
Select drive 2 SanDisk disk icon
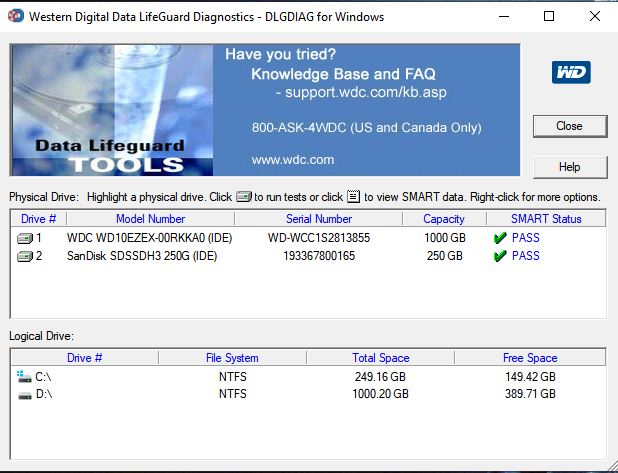25,256
